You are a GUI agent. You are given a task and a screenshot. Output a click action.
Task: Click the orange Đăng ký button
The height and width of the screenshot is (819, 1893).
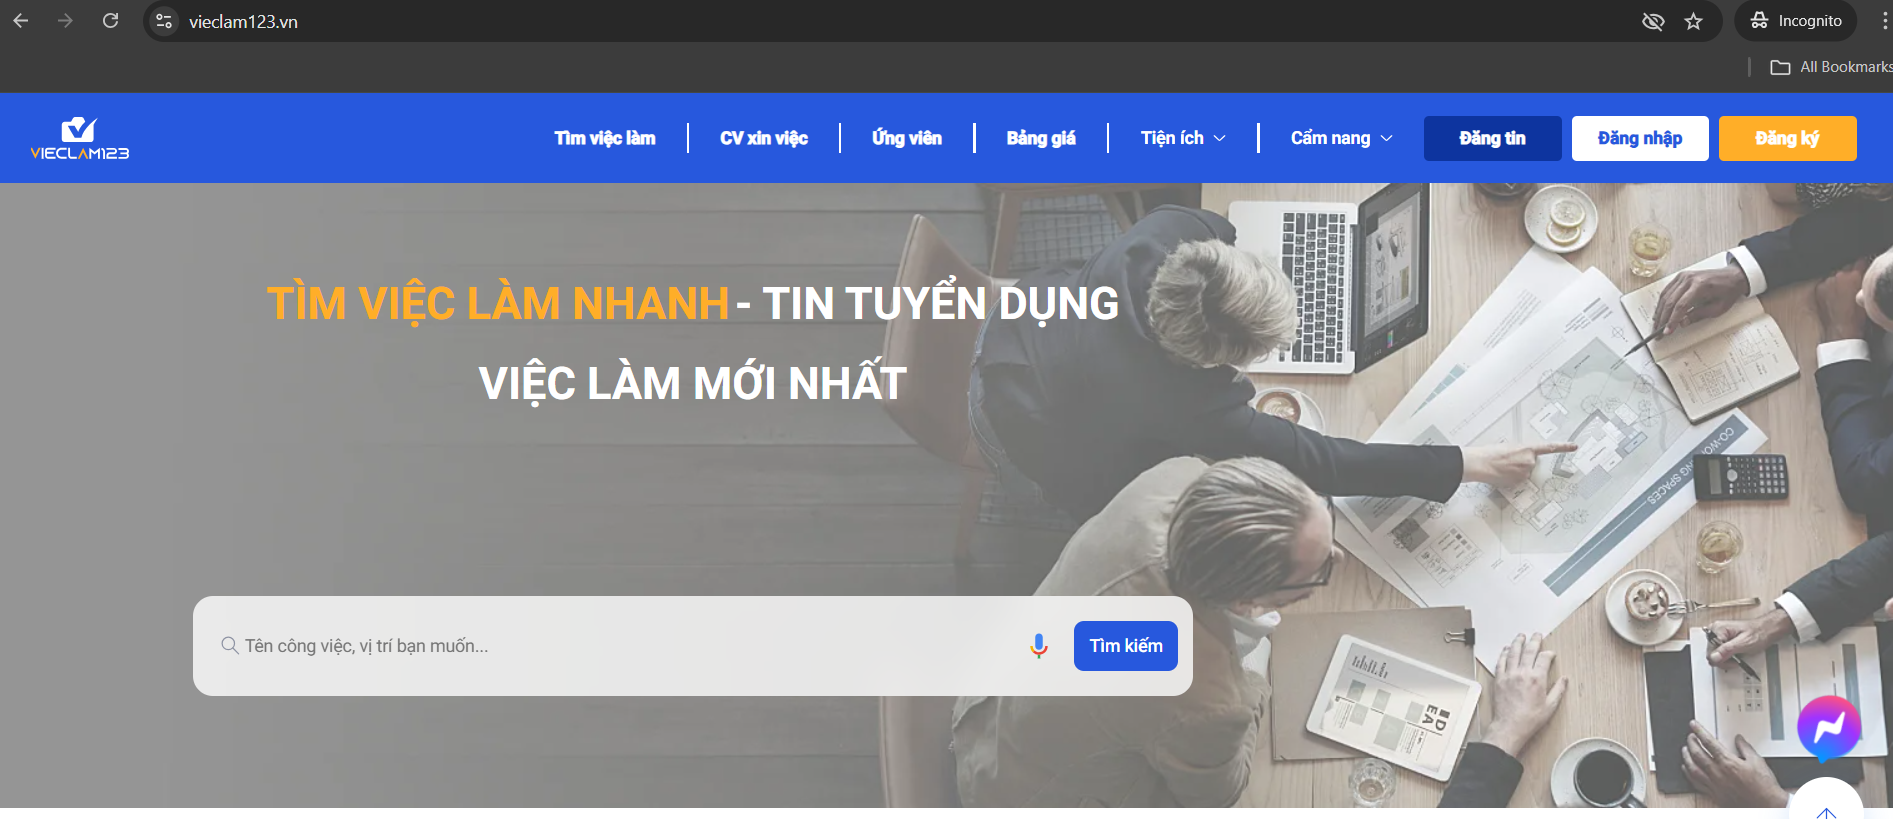pos(1787,138)
